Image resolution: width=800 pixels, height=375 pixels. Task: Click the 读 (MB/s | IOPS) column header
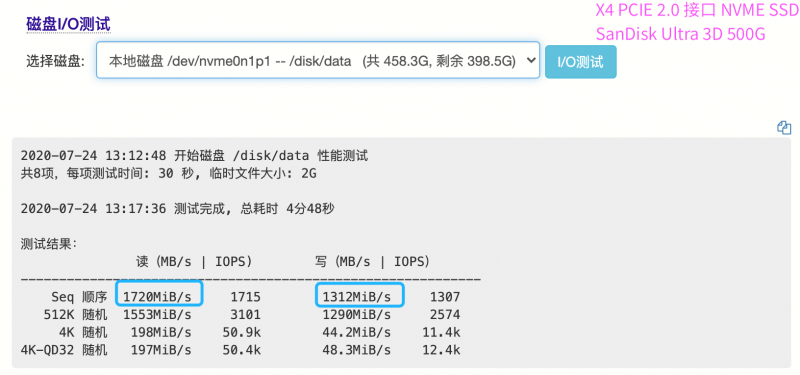point(194,261)
